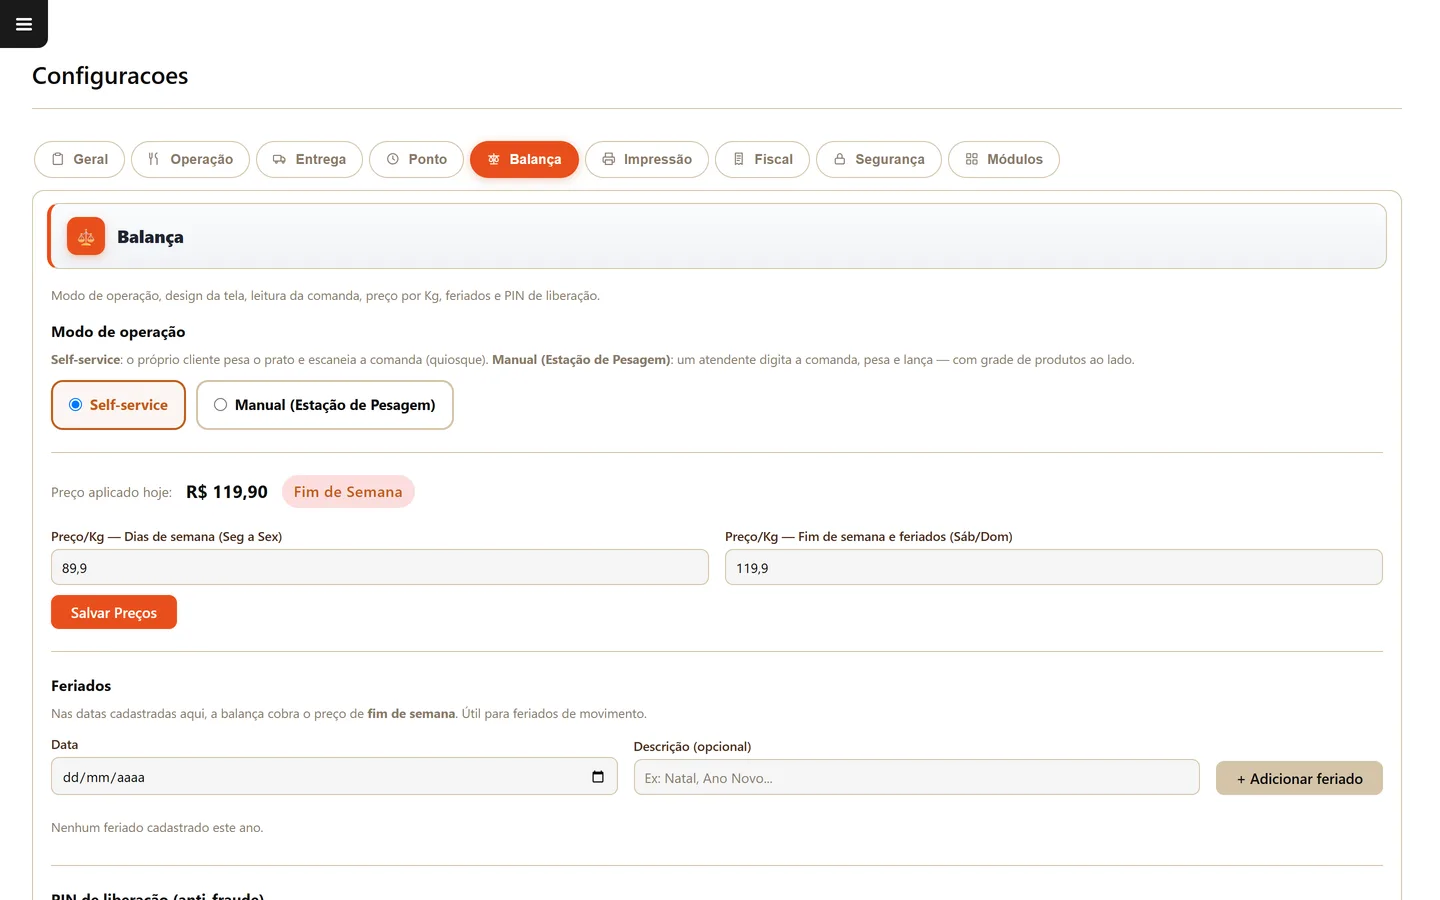The height and width of the screenshot is (900, 1440).
Task: Click the weekday price per kg field
Action: pos(380,567)
